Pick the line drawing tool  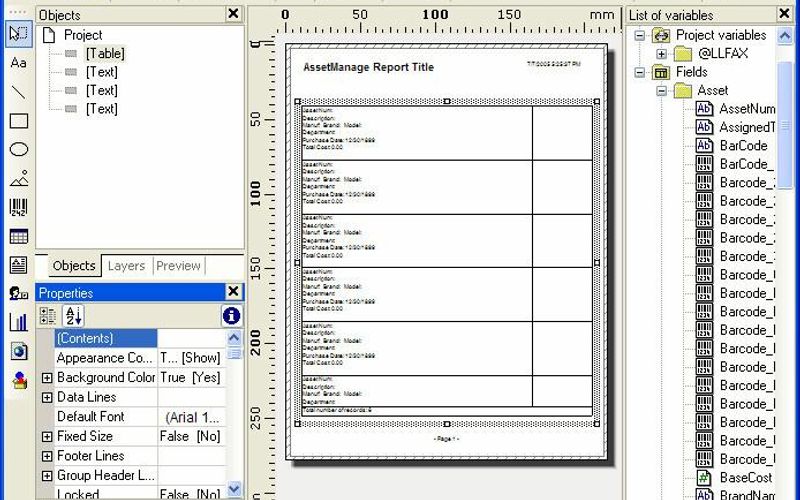pyautogui.click(x=18, y=92)
